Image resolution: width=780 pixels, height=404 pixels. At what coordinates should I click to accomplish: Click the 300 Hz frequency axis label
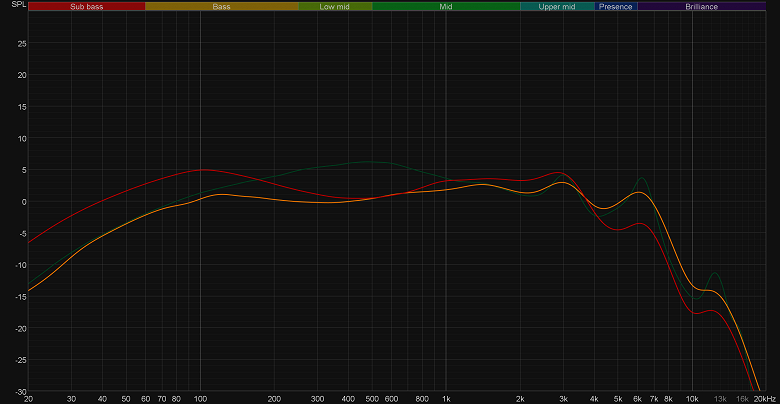coord(317,399)
